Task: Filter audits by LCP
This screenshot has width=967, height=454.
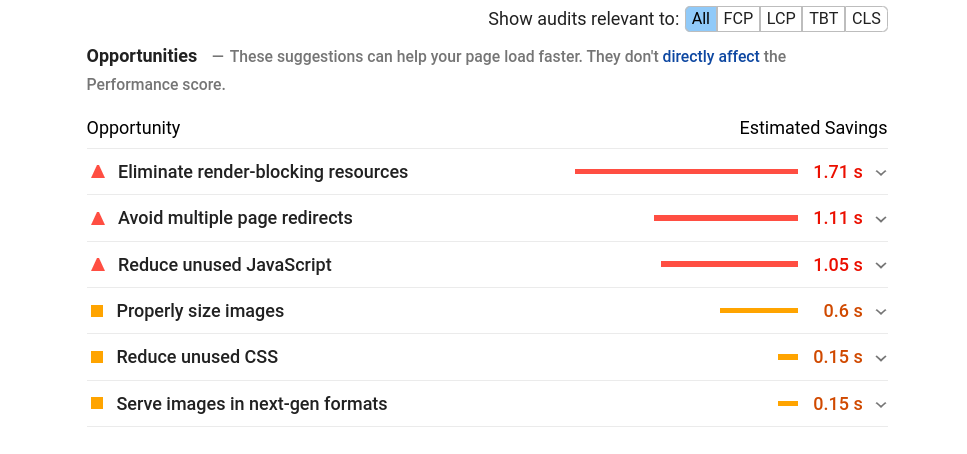Action: (781, 19)
